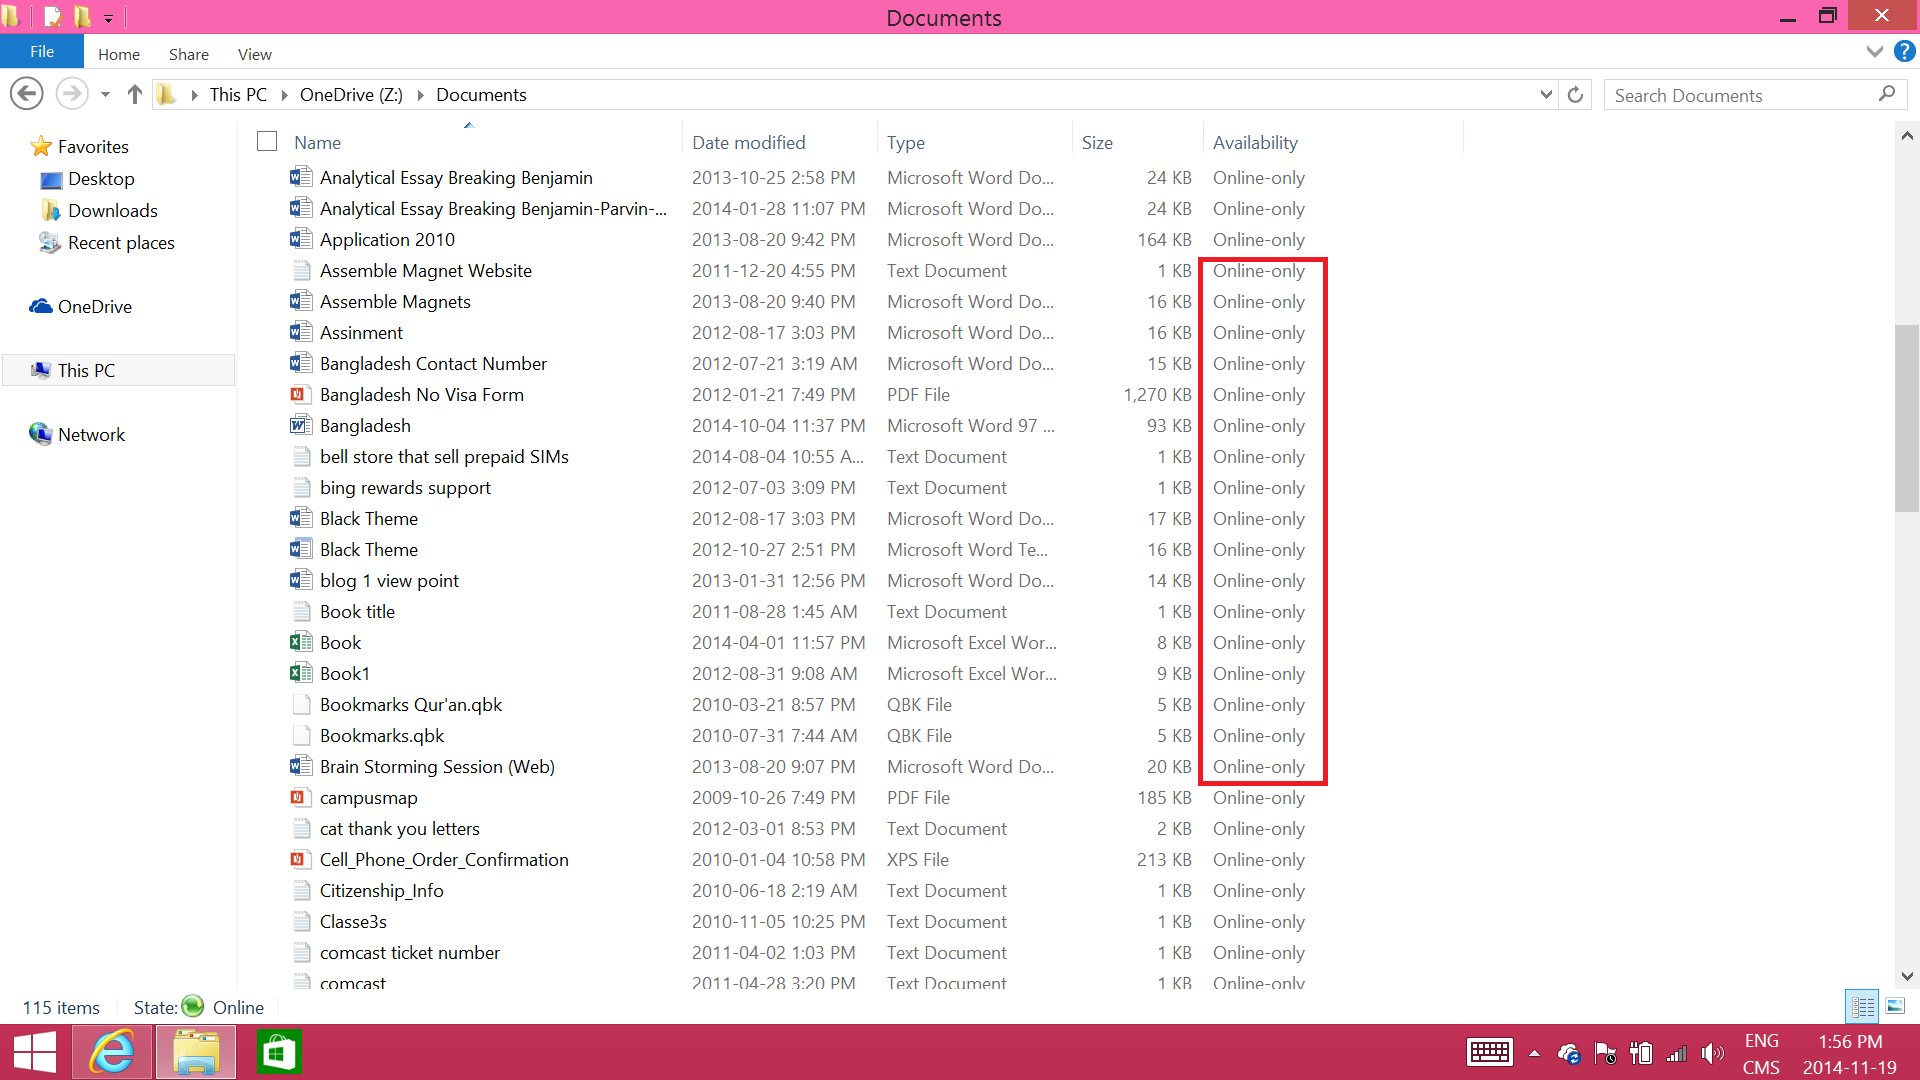This screenshot has height=1080, width=1920.
Task: Open recent locations dropdown arrow
Action: [105, 94]
